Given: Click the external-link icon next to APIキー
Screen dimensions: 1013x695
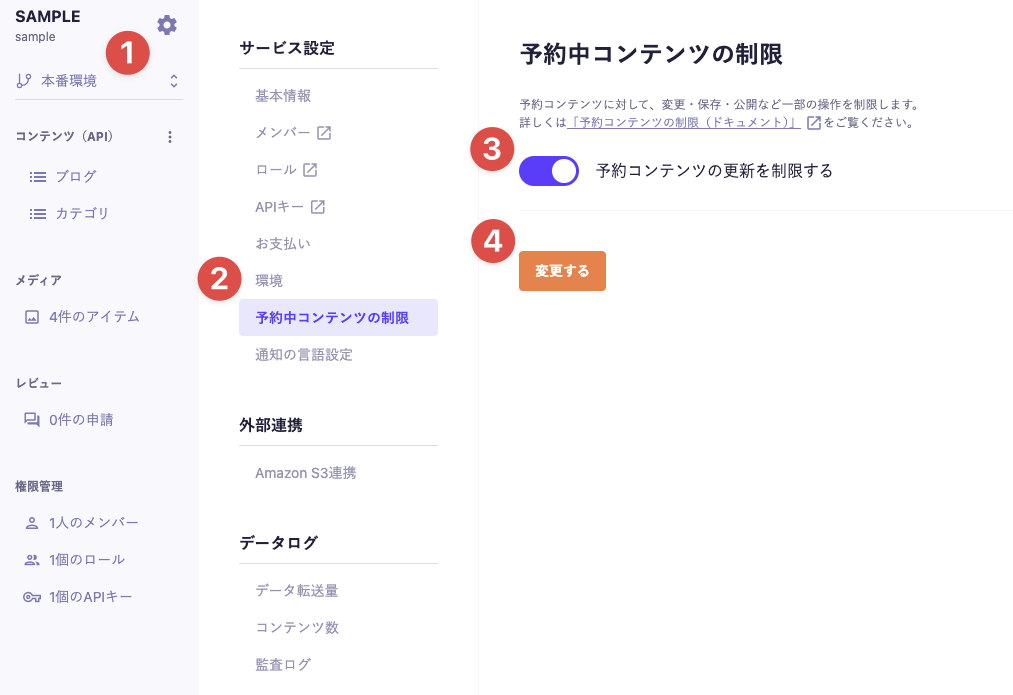Looking at the screenshot, I should point(318,207).
